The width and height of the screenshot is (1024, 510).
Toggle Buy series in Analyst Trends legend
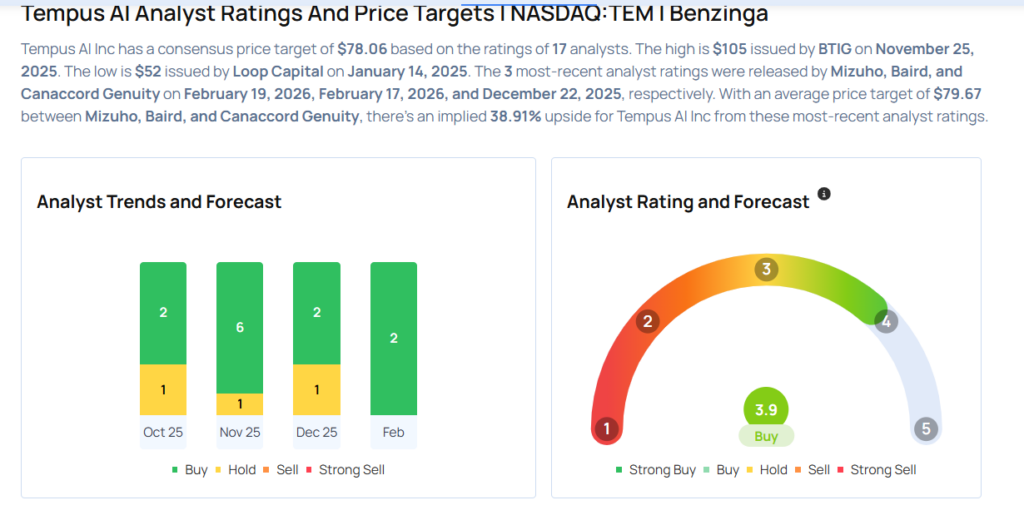[x=190, y=470]
